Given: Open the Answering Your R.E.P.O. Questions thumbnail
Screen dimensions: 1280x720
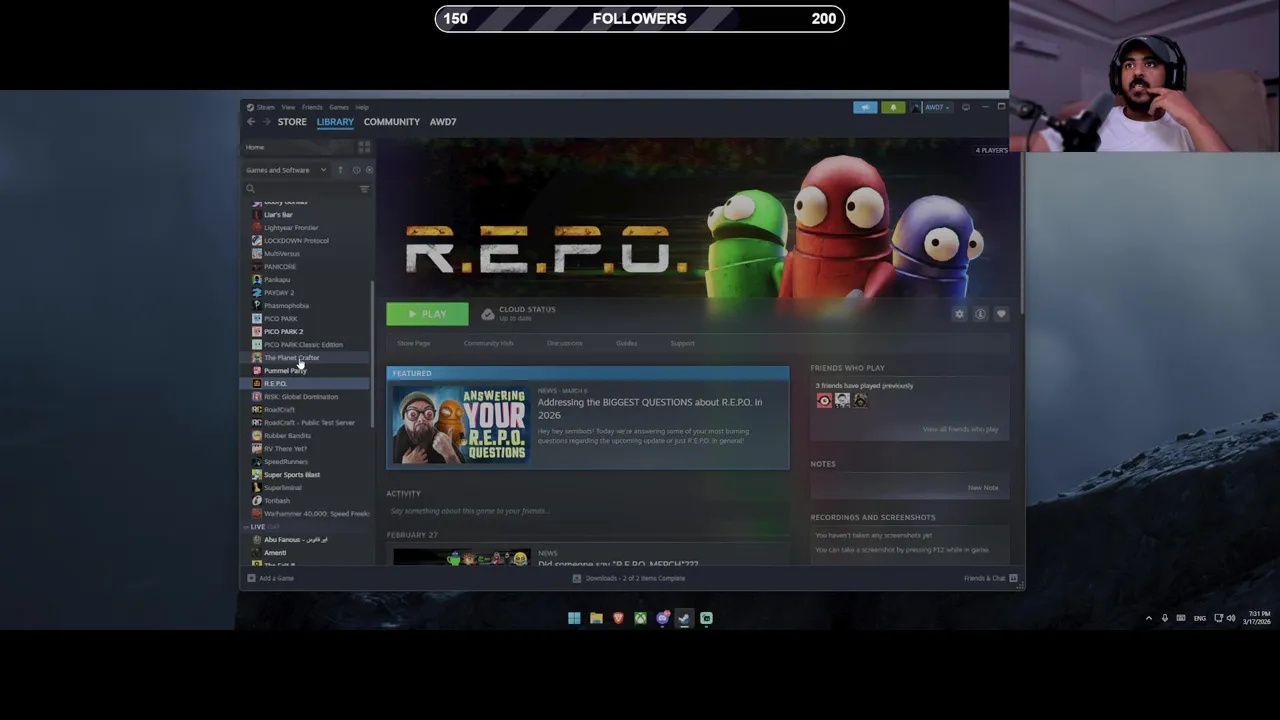Looking at the screenshot, I should (x=460, y=425).
